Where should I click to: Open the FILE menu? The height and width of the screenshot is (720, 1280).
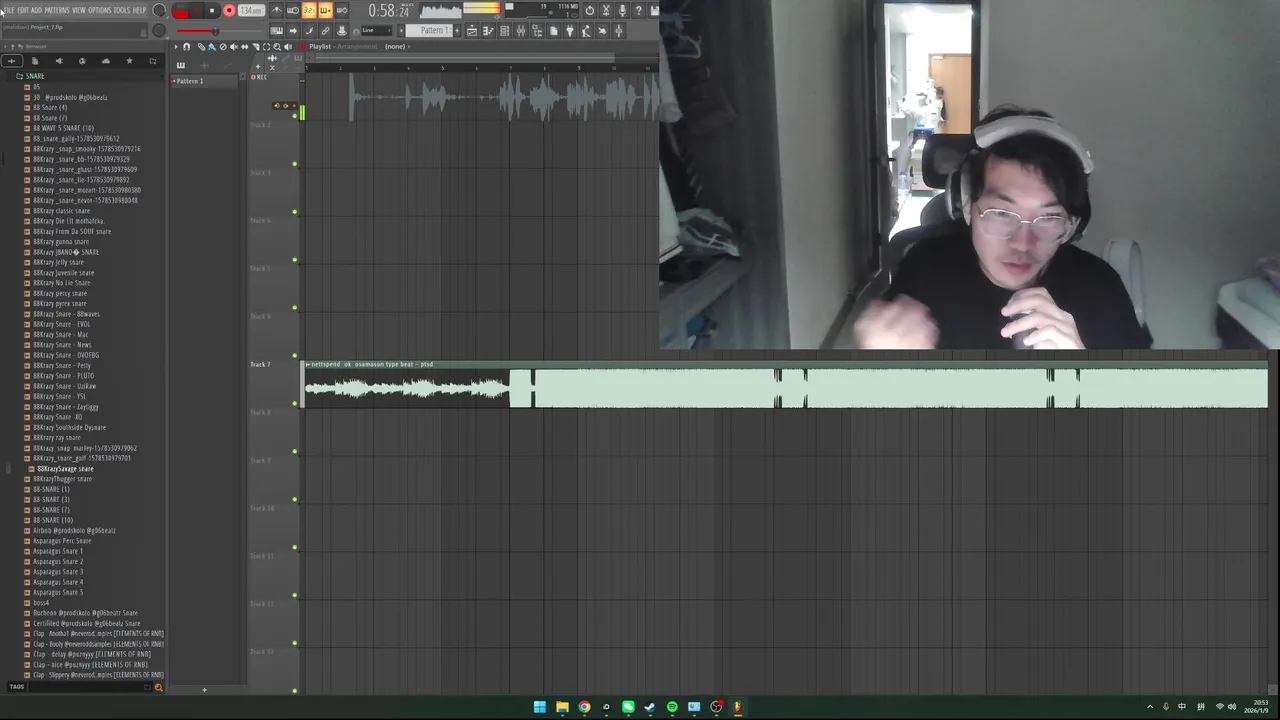9,10
